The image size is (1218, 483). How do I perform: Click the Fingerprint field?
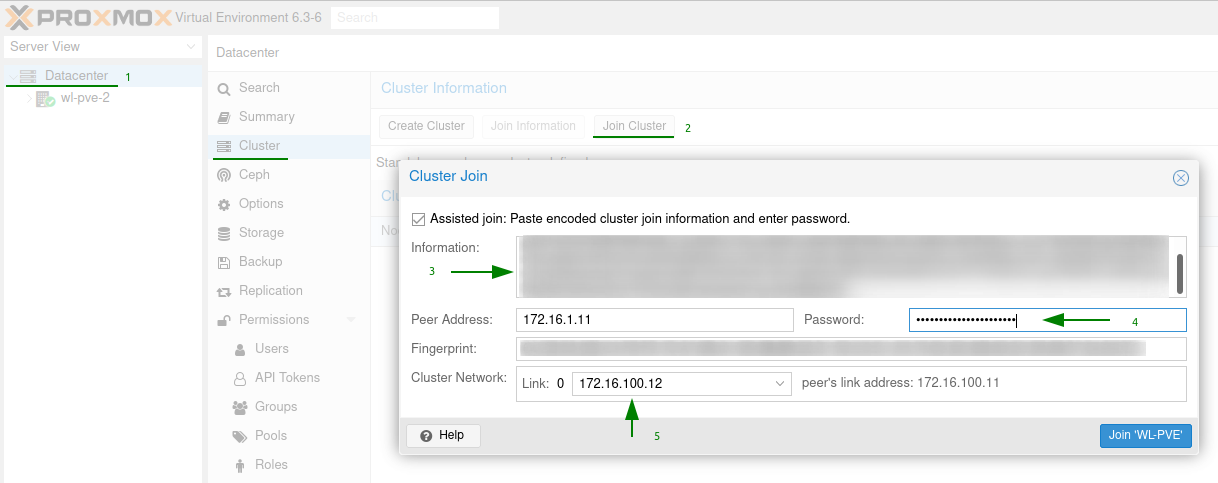click(851, 349)
